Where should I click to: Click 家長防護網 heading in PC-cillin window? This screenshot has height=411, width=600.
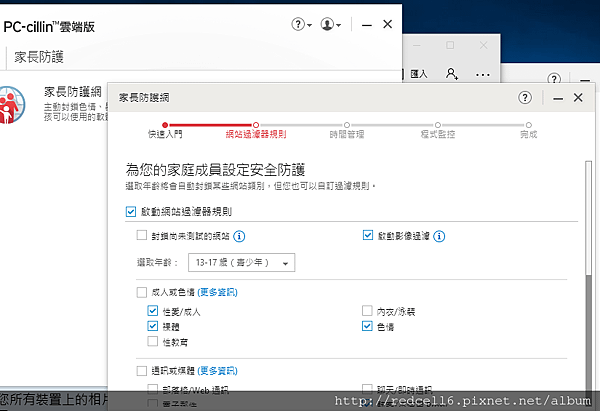coord(73,92)
